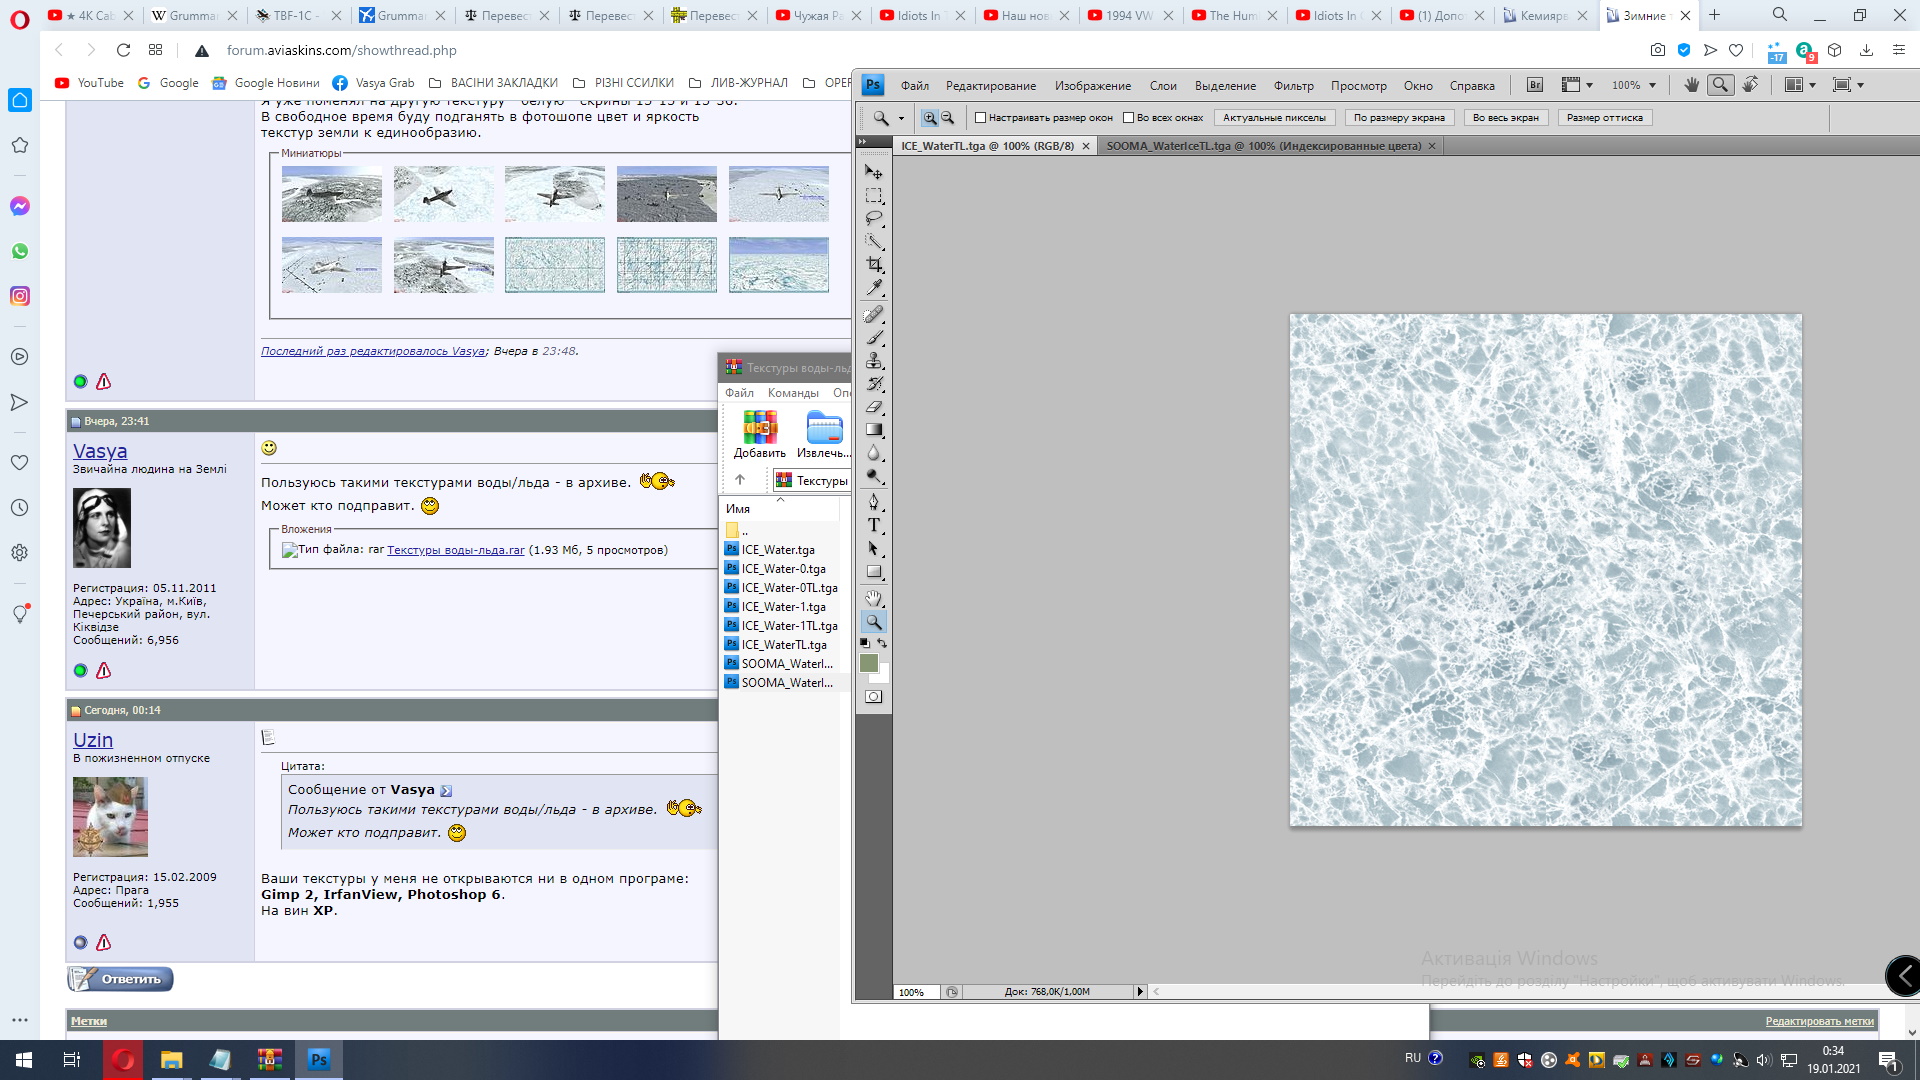The width and height of the screenshot is (1920, 1080).
Task: Open the screen mode dropdown
Action: tap(1860, 85)
